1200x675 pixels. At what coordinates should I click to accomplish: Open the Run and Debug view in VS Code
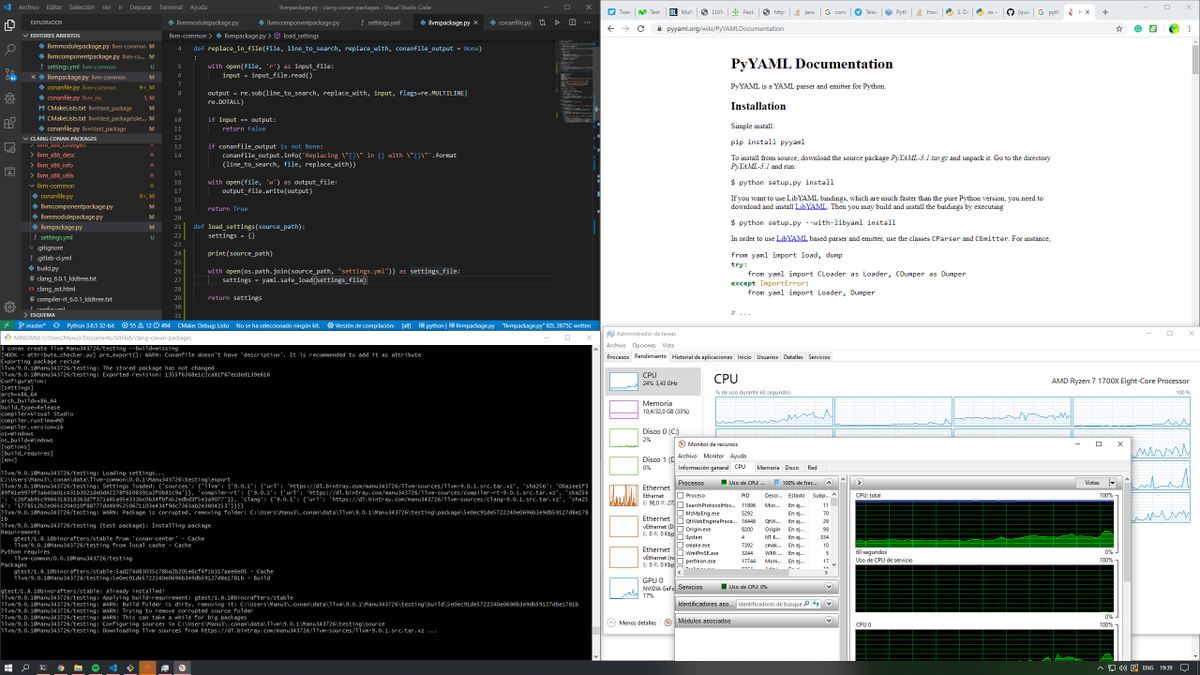coord(10,98)
